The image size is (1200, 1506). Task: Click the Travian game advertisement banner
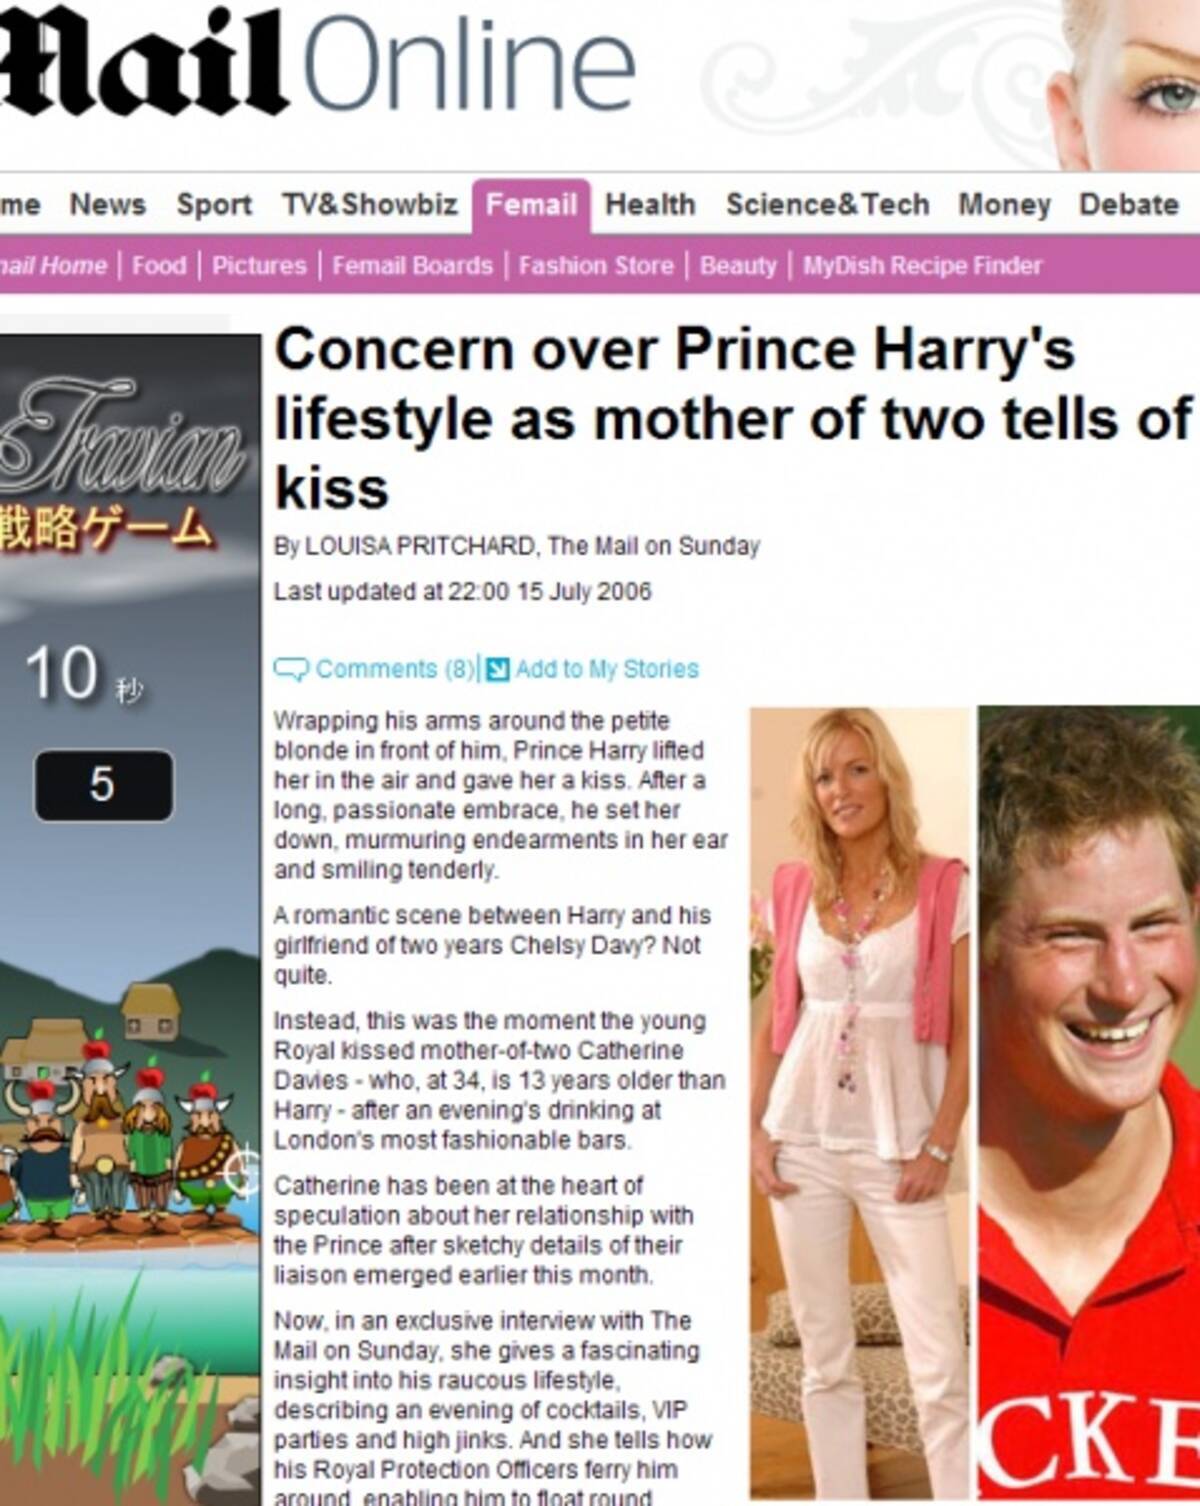click(x=130, y=920)
